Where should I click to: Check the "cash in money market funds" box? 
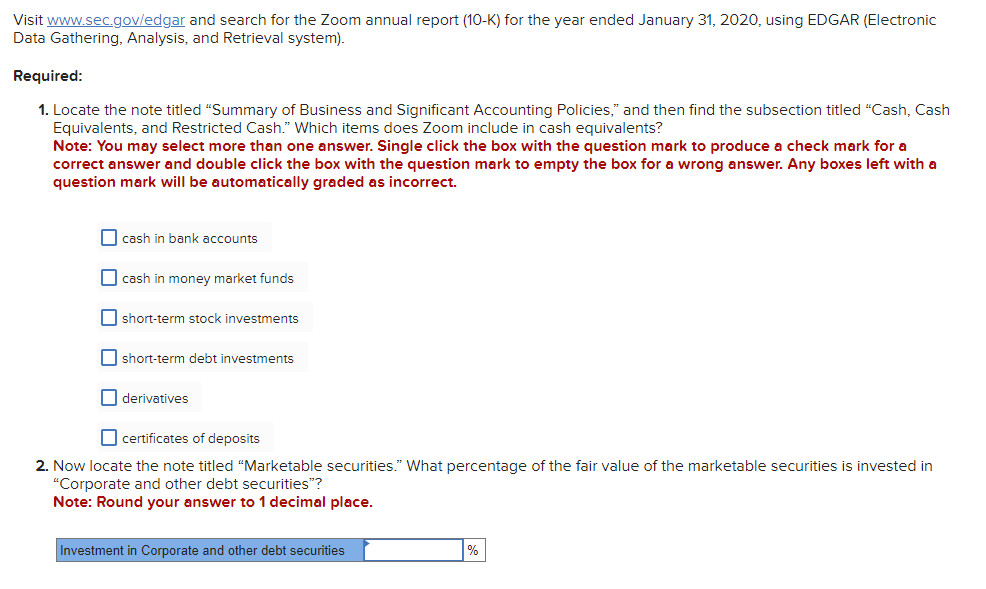(x=108, y=277)
